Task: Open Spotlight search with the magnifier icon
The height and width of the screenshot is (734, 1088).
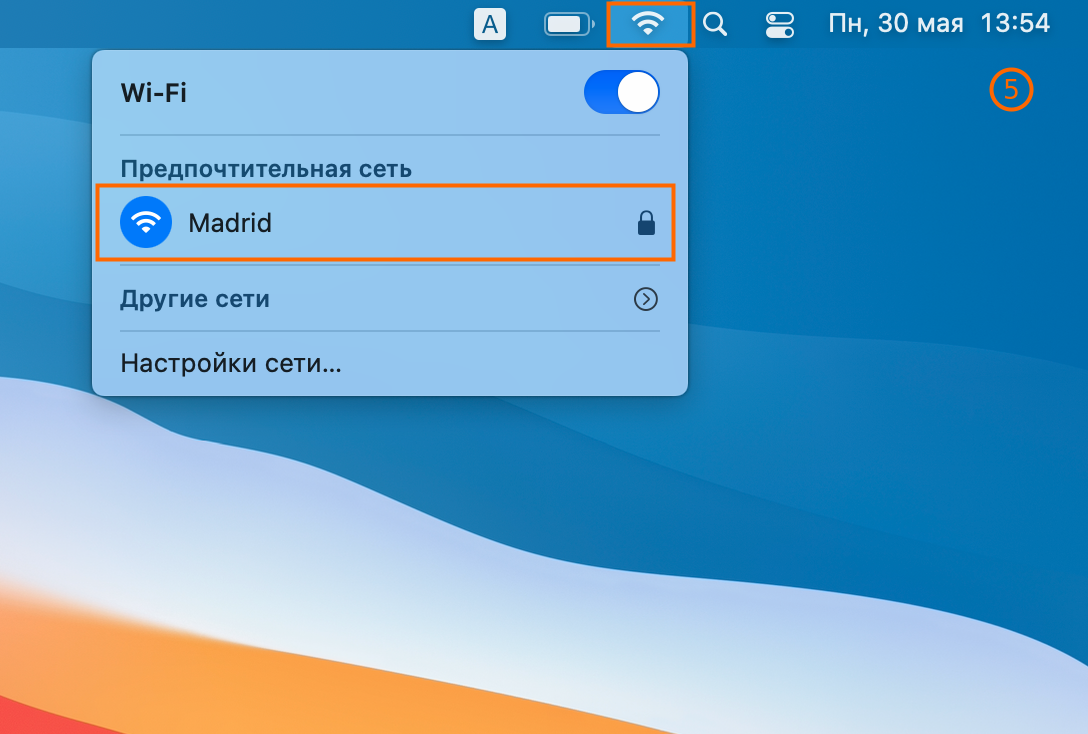Action: pos(714,24)
